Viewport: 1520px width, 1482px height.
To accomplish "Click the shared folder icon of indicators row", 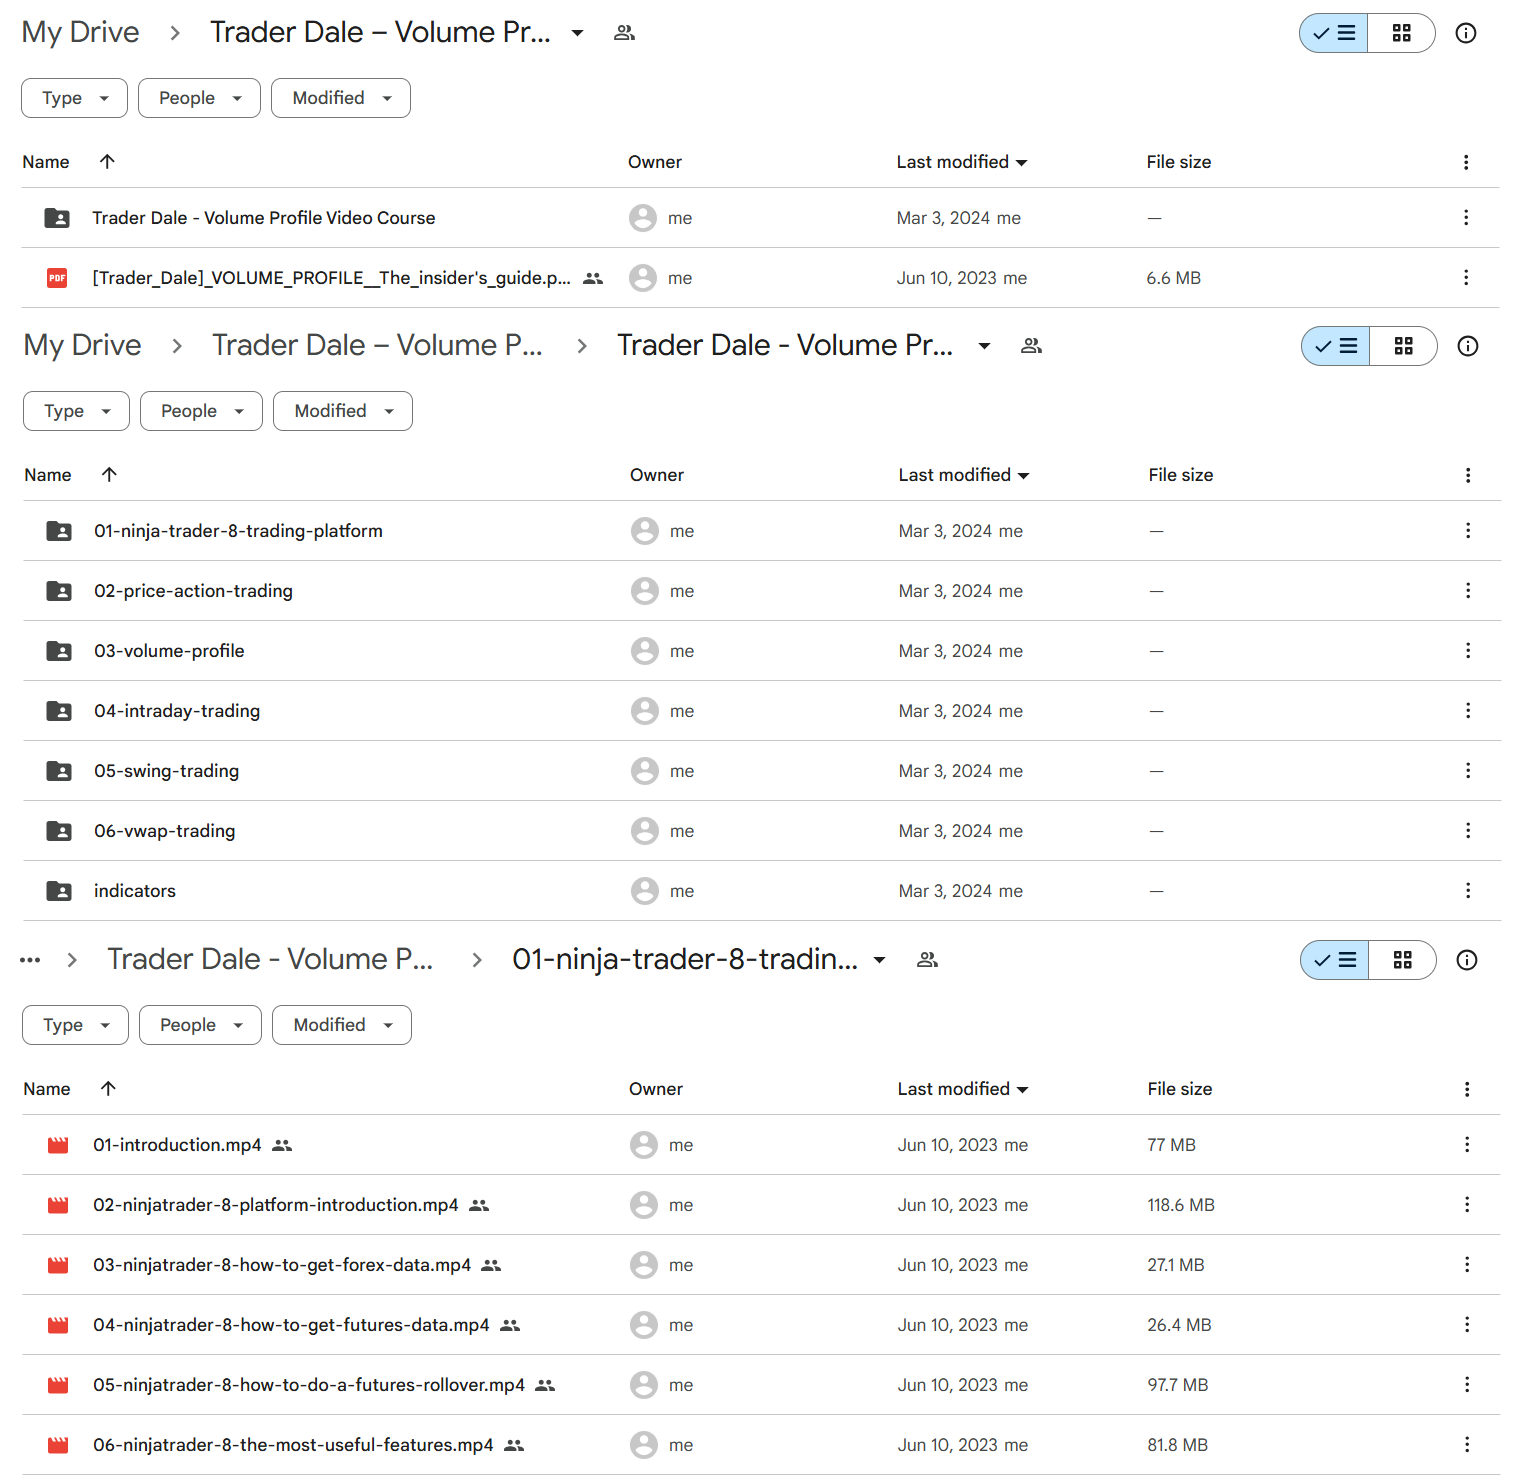I will tap(59, 891).
